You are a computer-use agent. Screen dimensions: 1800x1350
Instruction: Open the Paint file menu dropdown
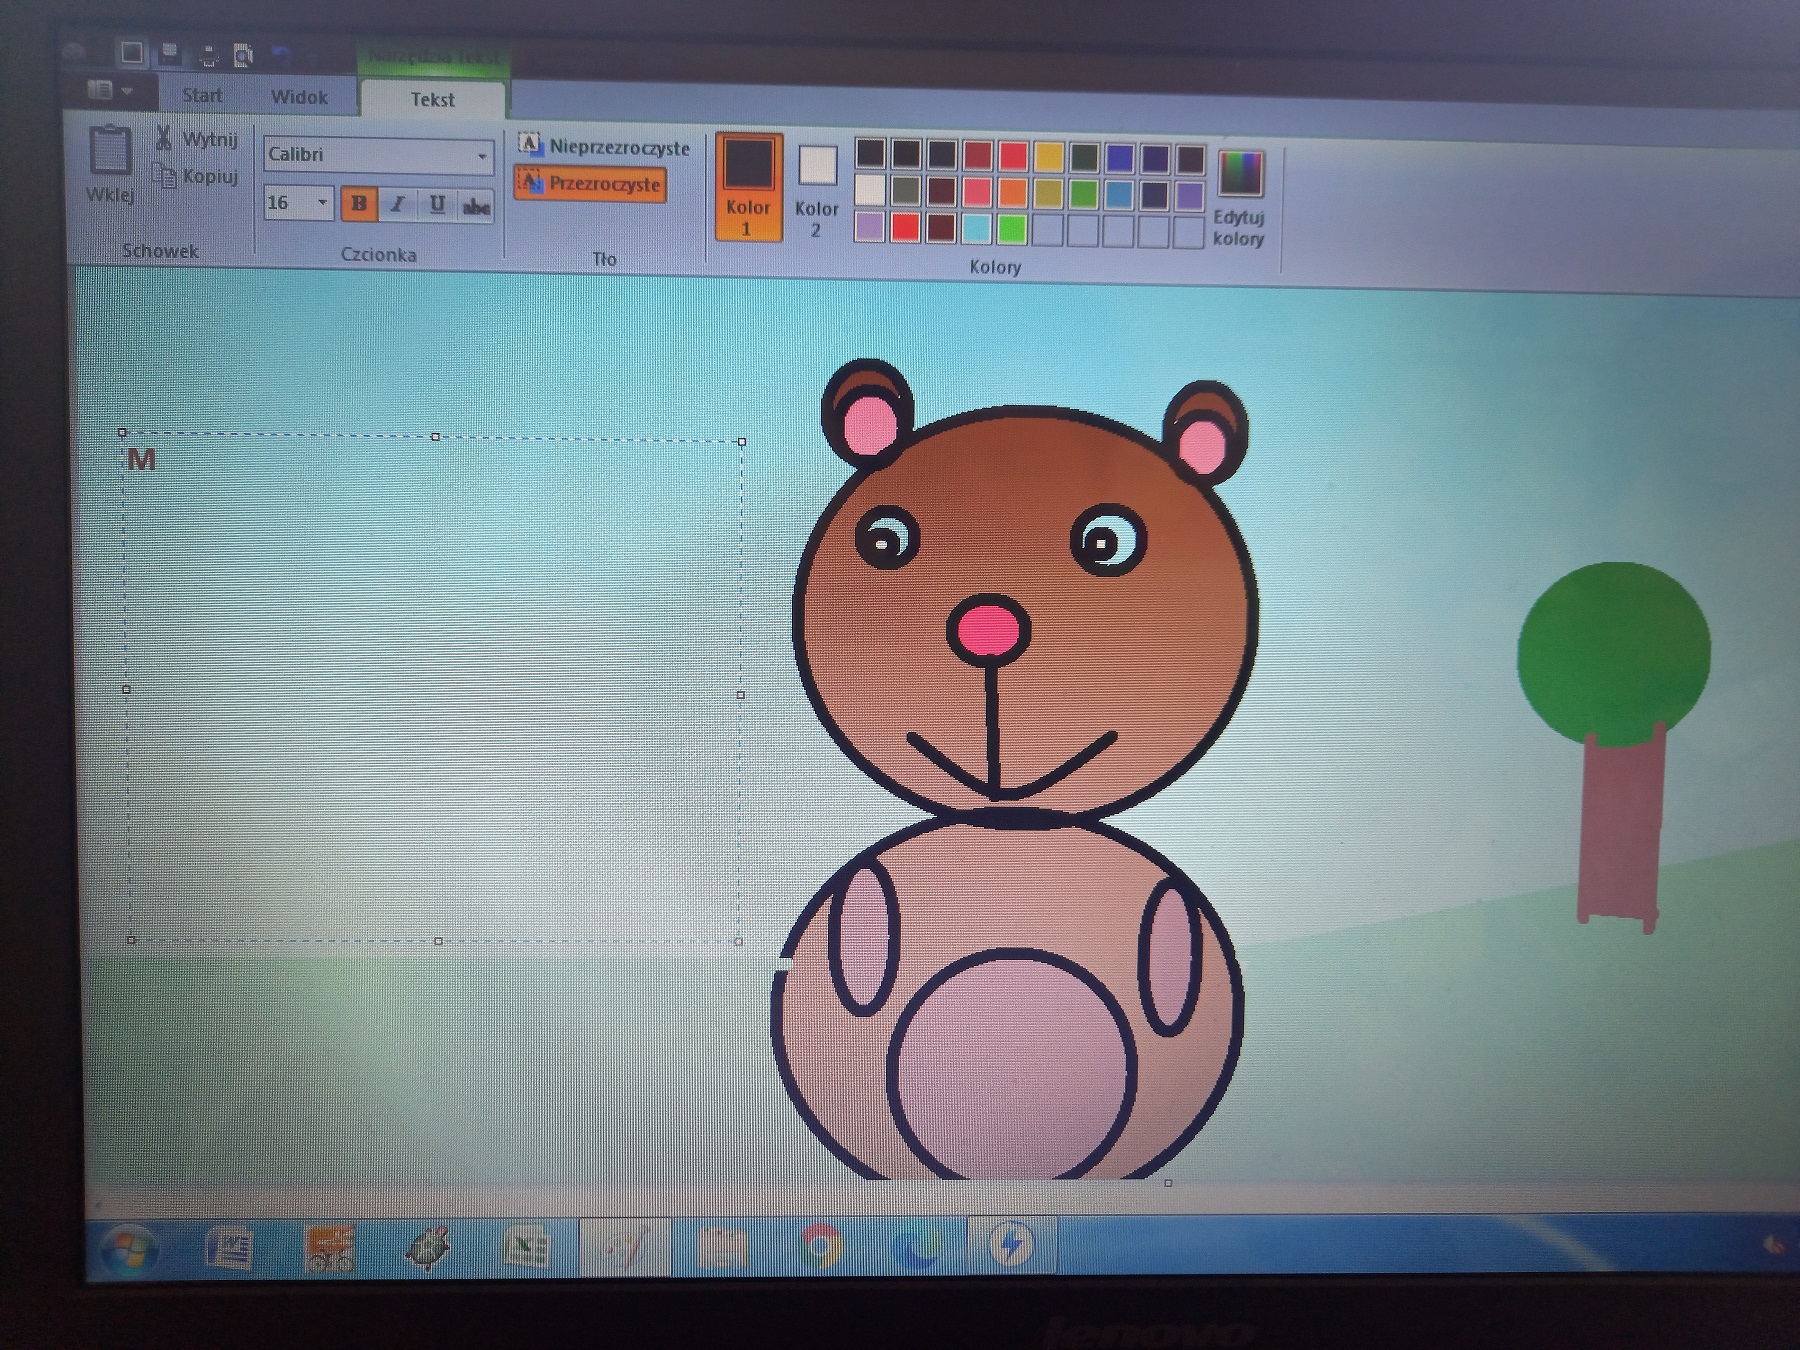click(110, 91)
